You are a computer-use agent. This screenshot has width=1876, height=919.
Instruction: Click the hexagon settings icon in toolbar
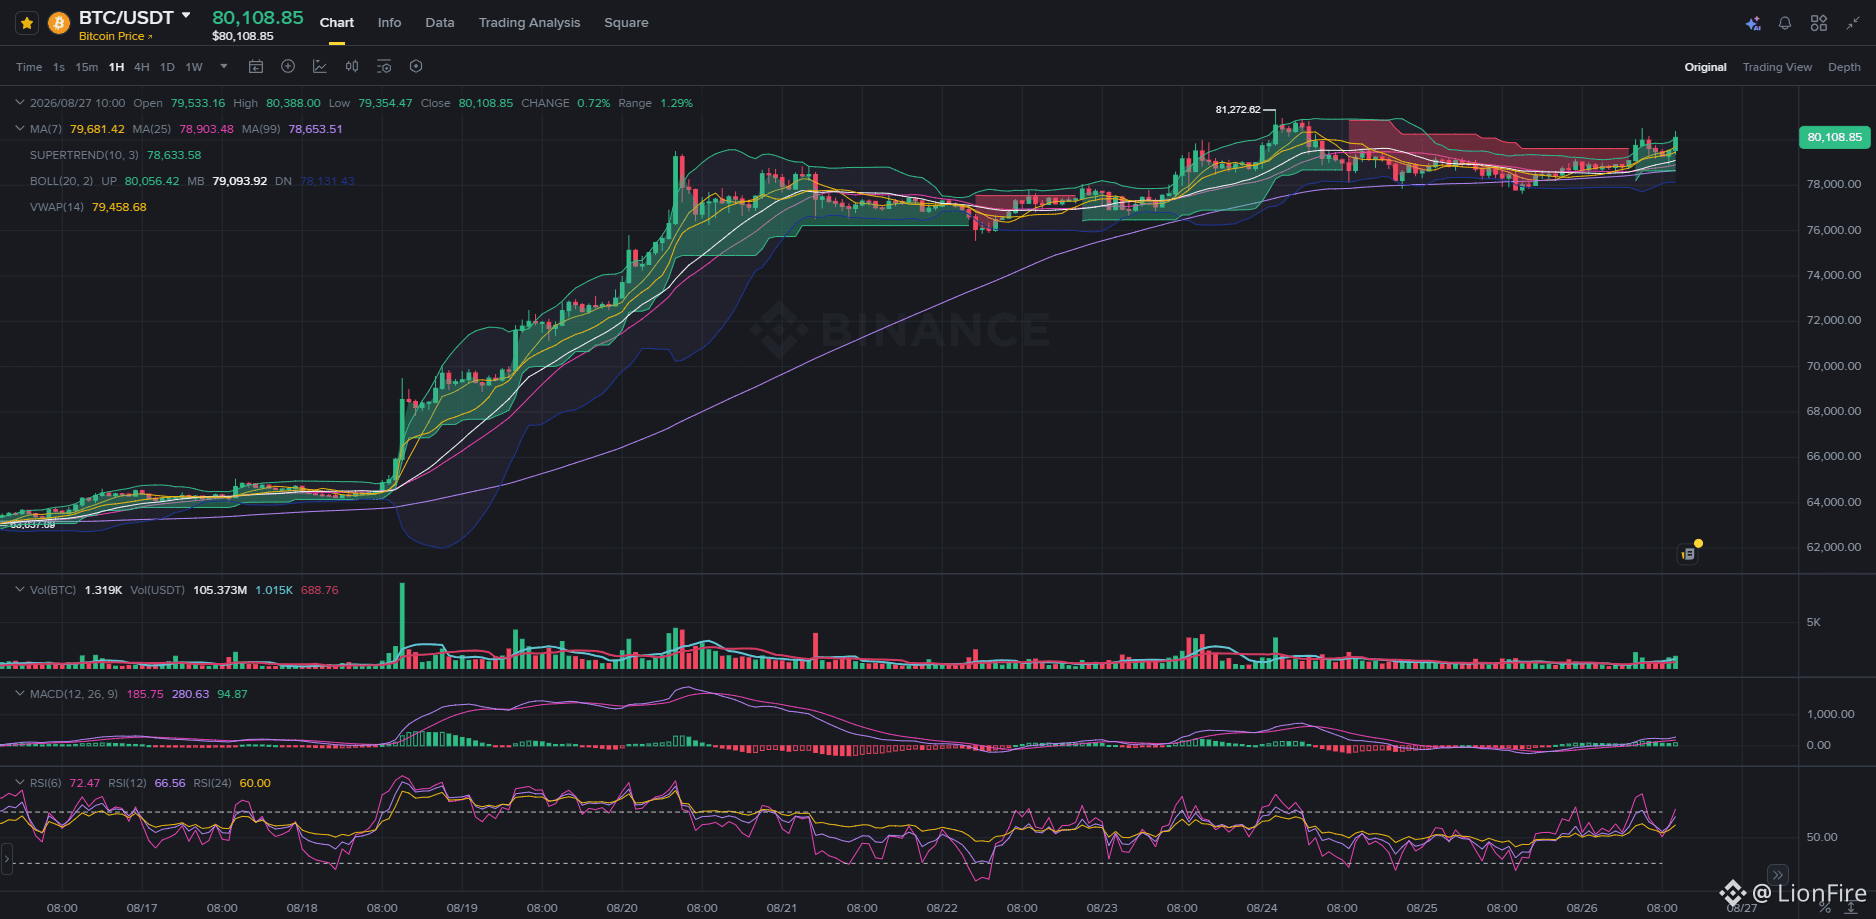(x=416, y=66)
